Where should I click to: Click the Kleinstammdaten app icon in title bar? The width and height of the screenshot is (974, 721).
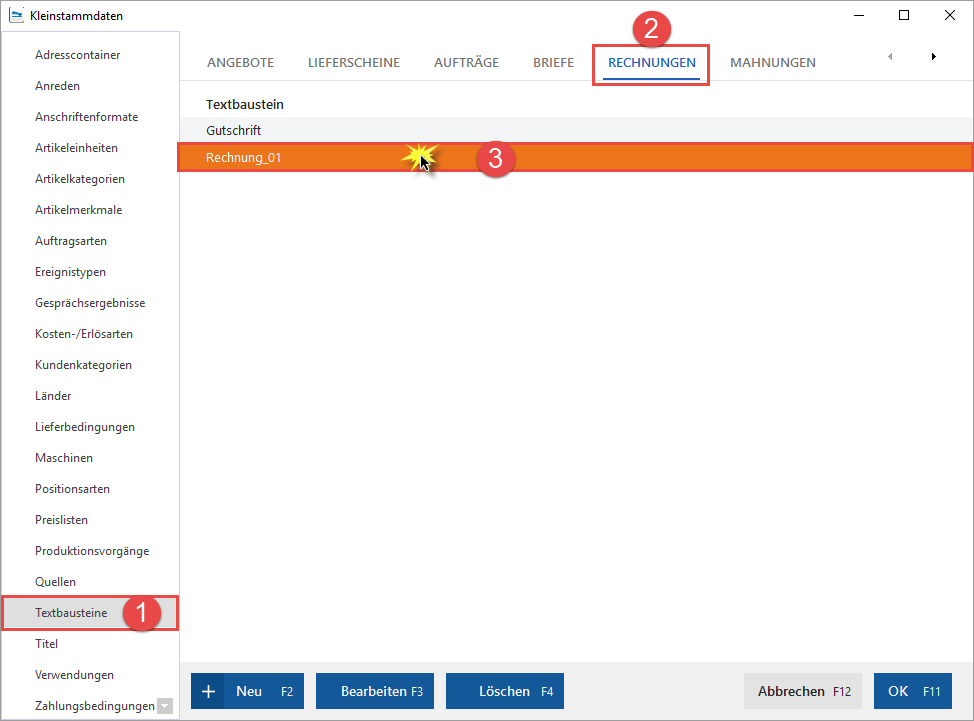16,15
